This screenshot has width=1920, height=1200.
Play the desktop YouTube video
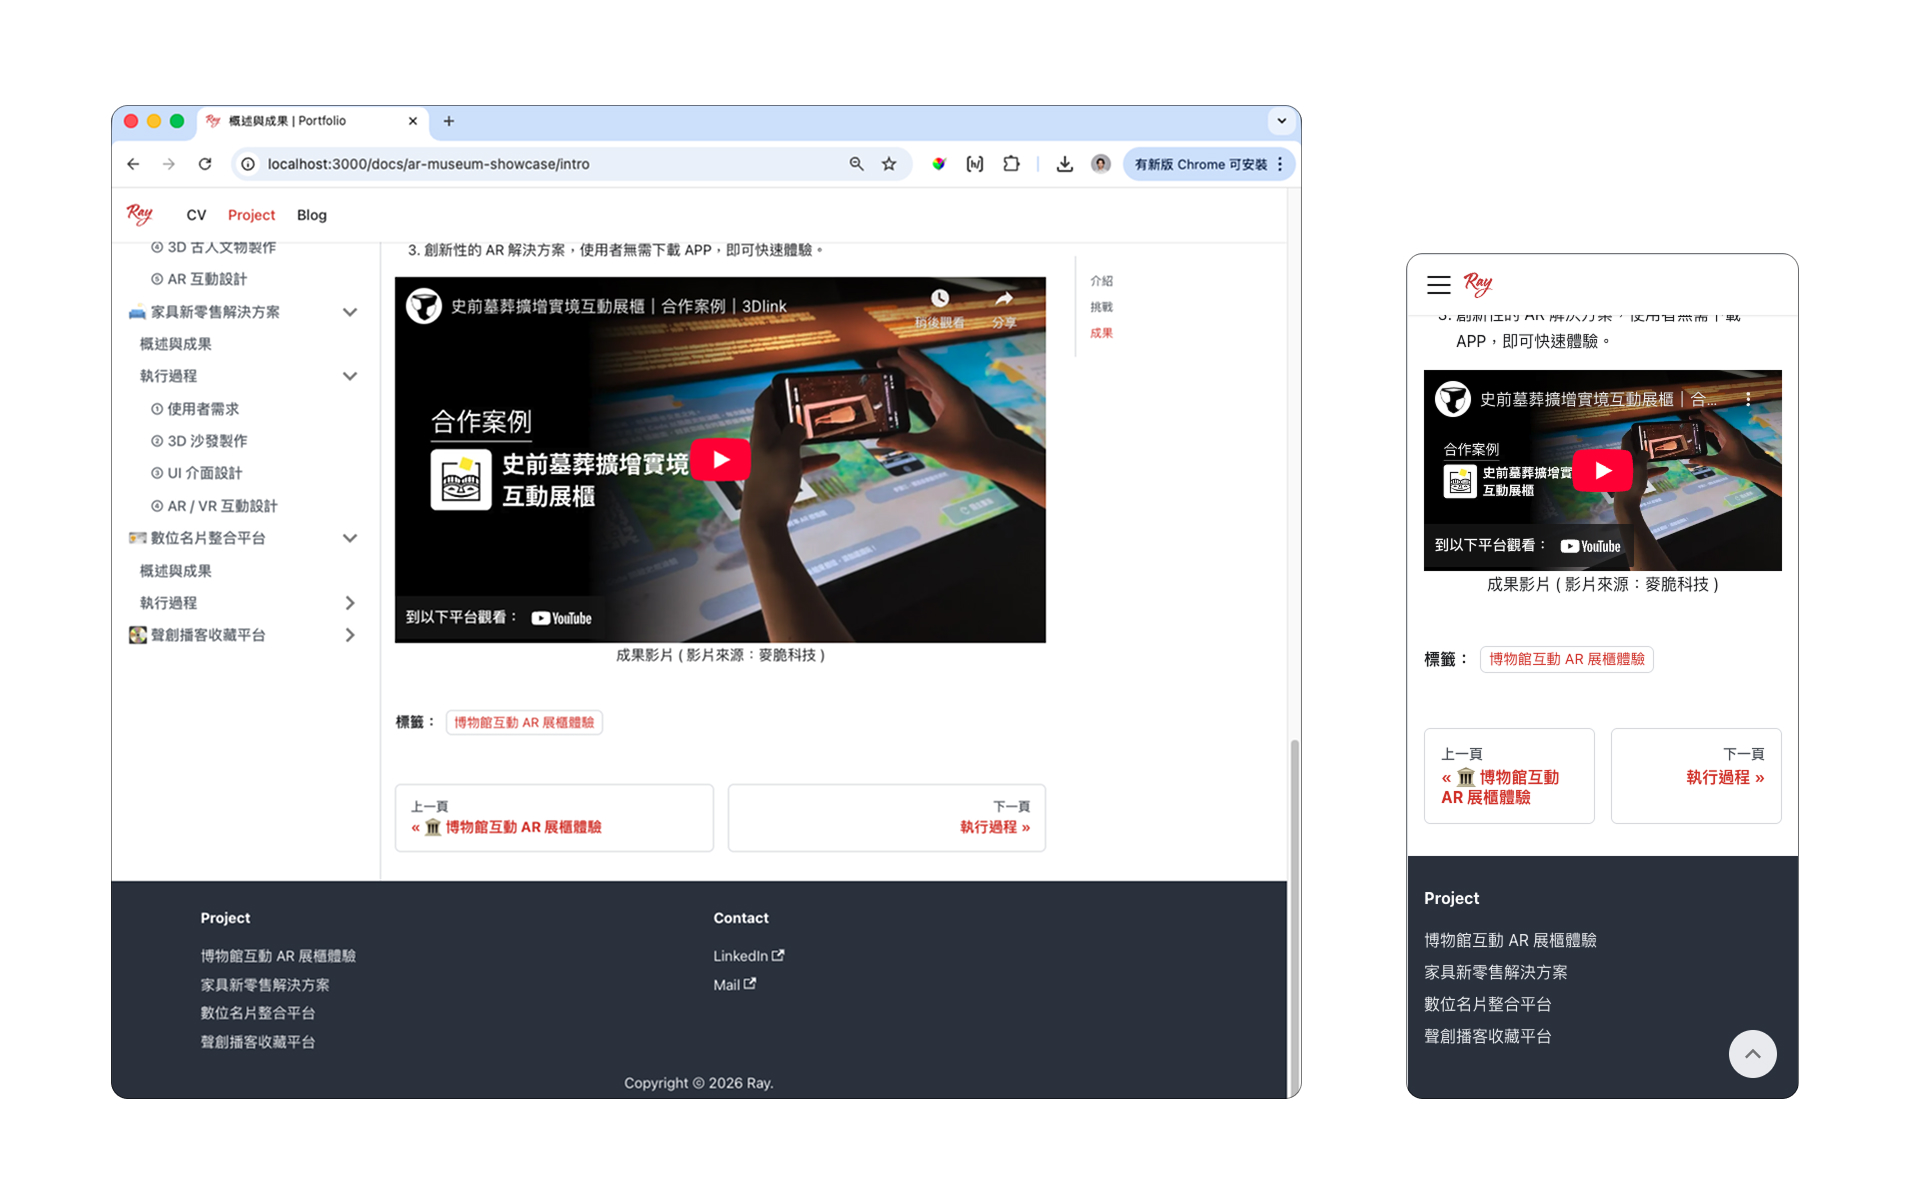720,460
